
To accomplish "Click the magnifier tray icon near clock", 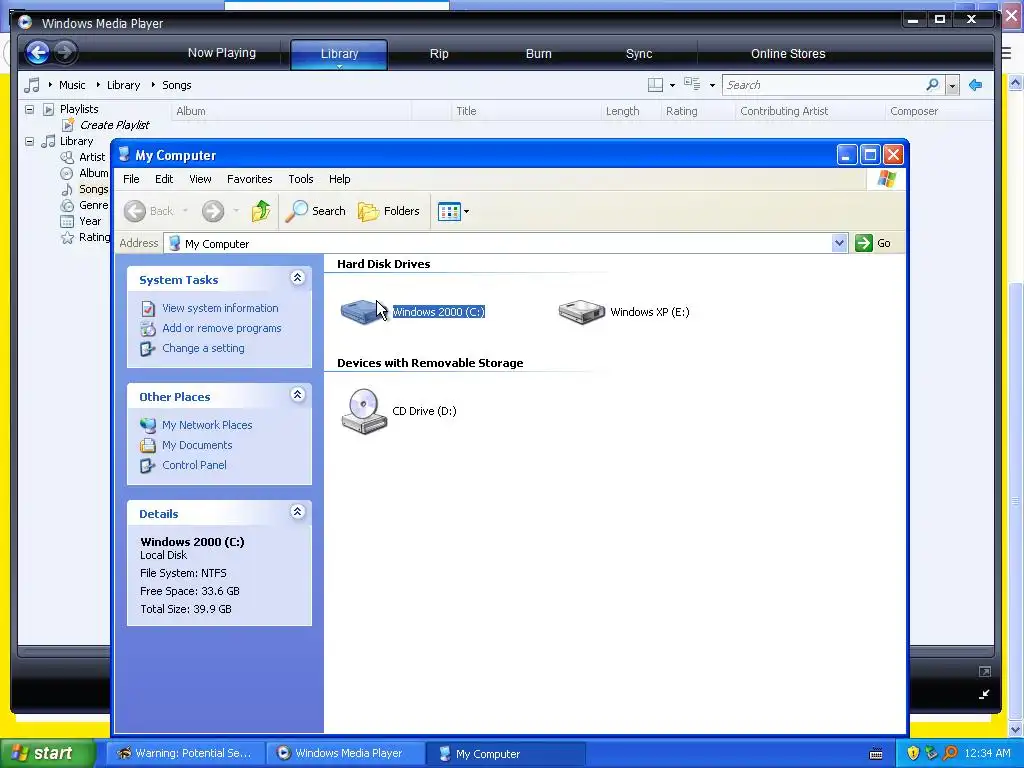I will coord(950,754).
